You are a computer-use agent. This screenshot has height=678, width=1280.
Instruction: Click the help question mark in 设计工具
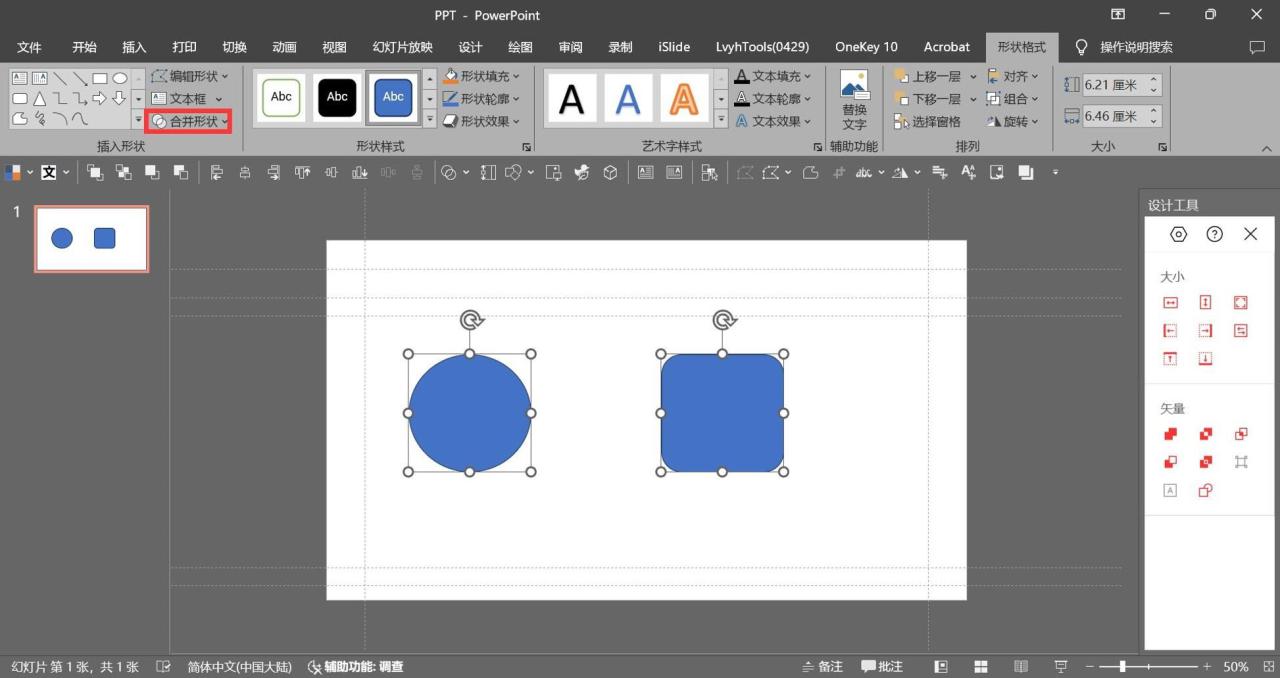1214,234
